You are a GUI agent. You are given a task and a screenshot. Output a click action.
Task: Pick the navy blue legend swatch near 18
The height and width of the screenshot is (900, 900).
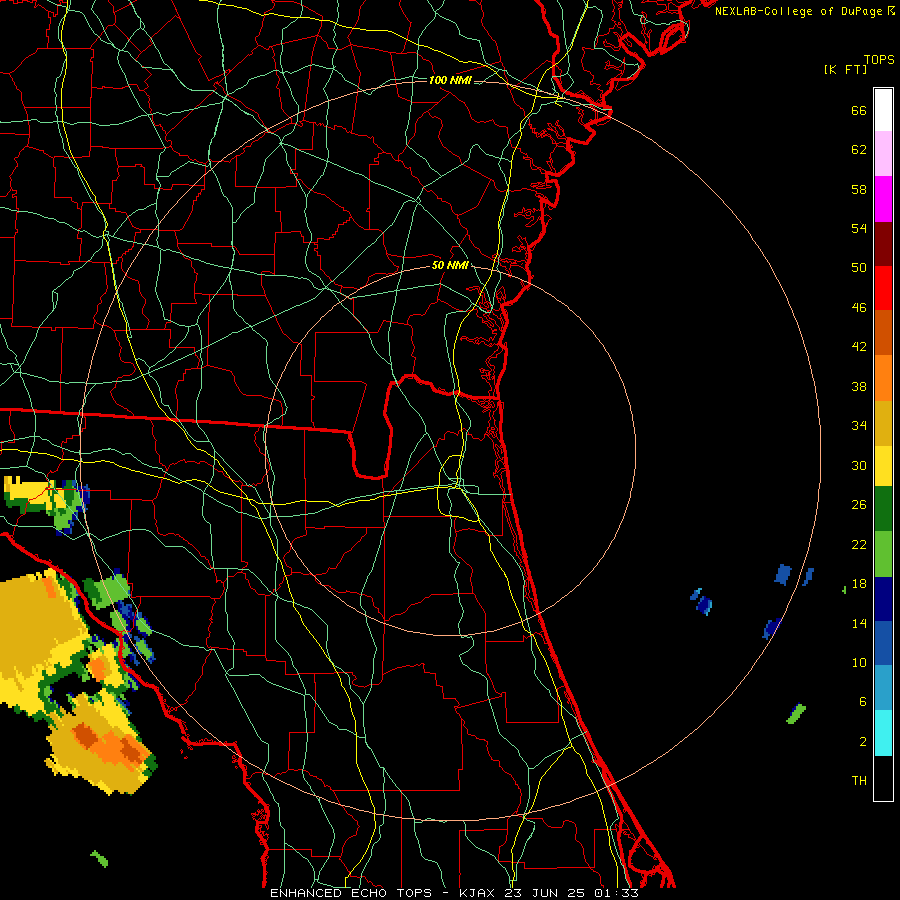(x=883, y=599)
